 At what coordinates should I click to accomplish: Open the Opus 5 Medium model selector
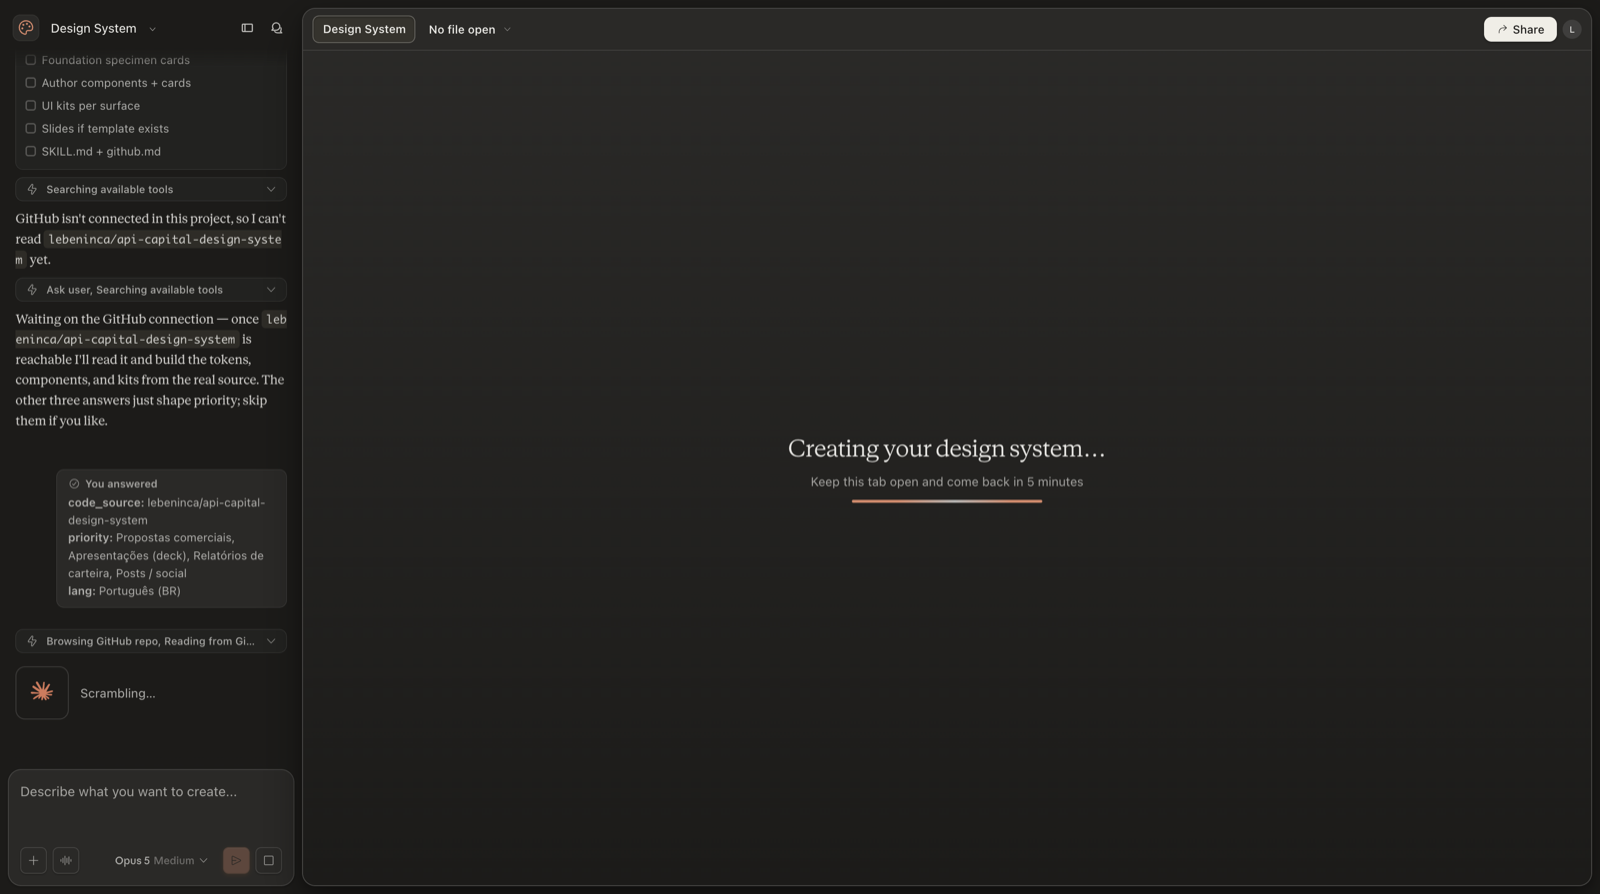click(x=161, y=860)
